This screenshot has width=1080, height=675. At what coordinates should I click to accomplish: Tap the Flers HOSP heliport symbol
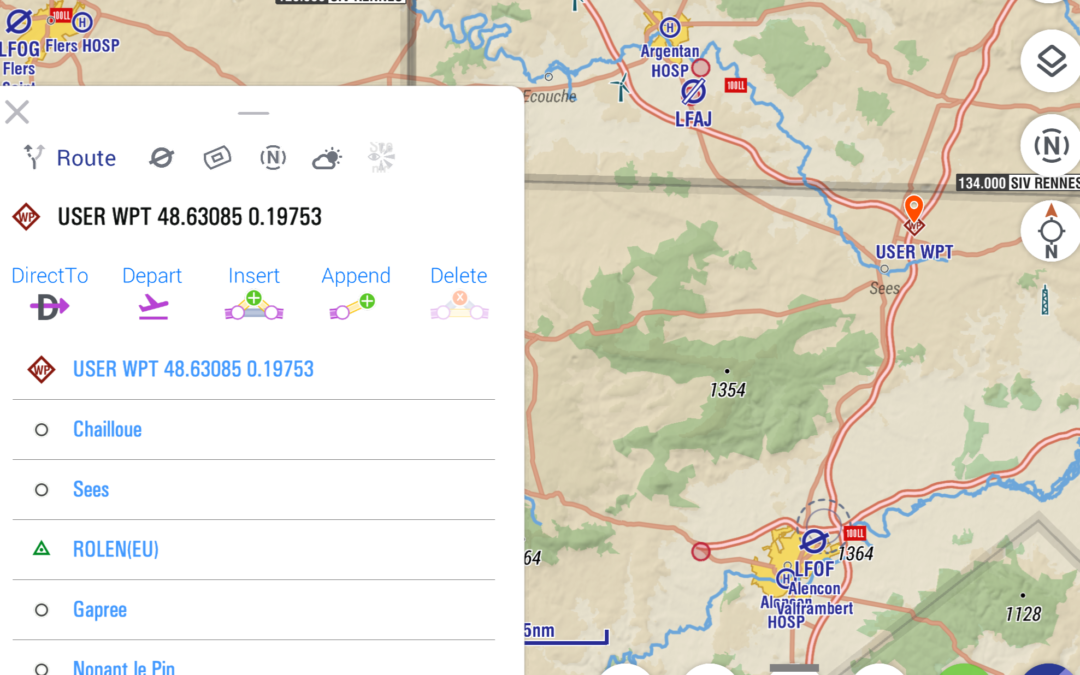pos(82,23)
